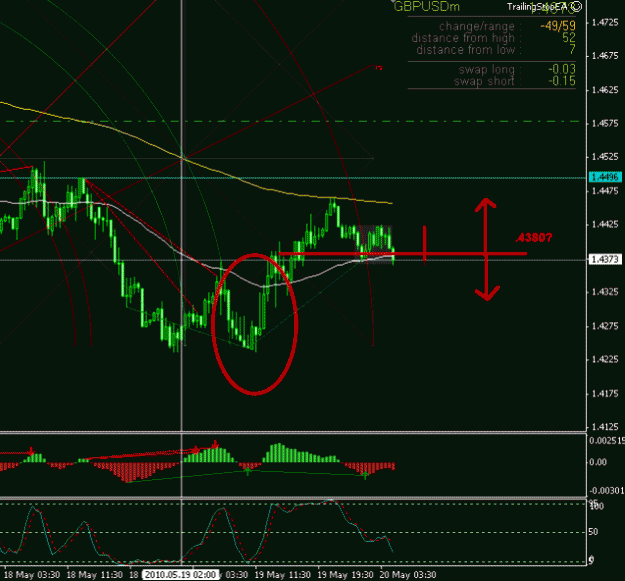Click the GBPUSDm symbol label

(426, 6)
